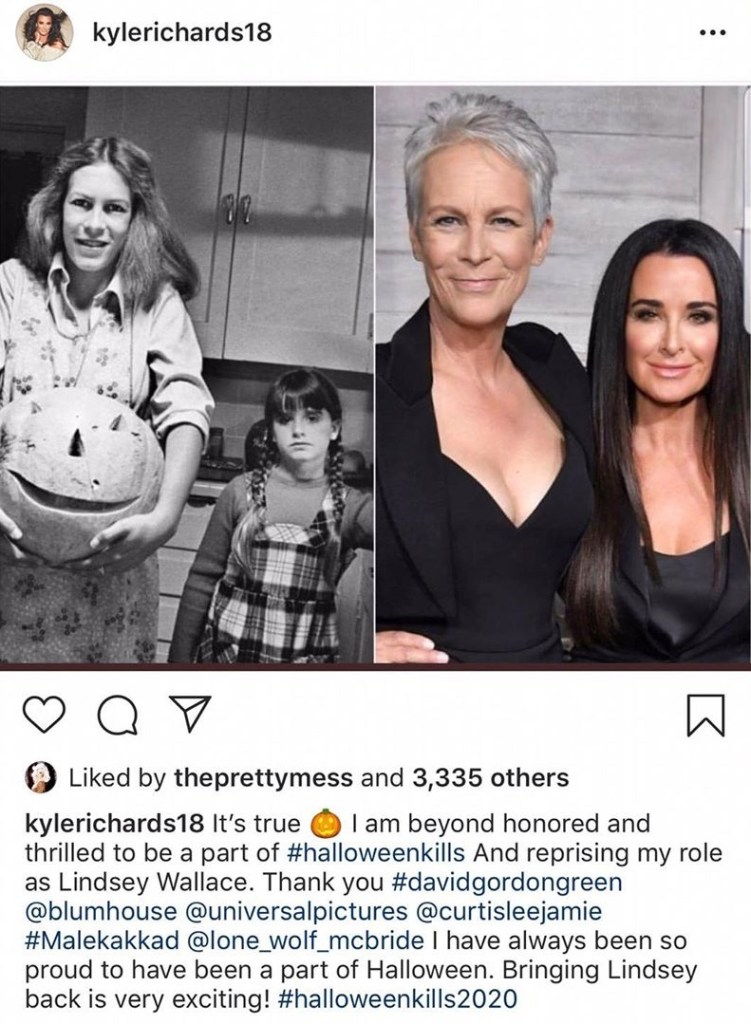Like the post with heart icon
This screenshot has height=1024, width=751.
[46, 716]
